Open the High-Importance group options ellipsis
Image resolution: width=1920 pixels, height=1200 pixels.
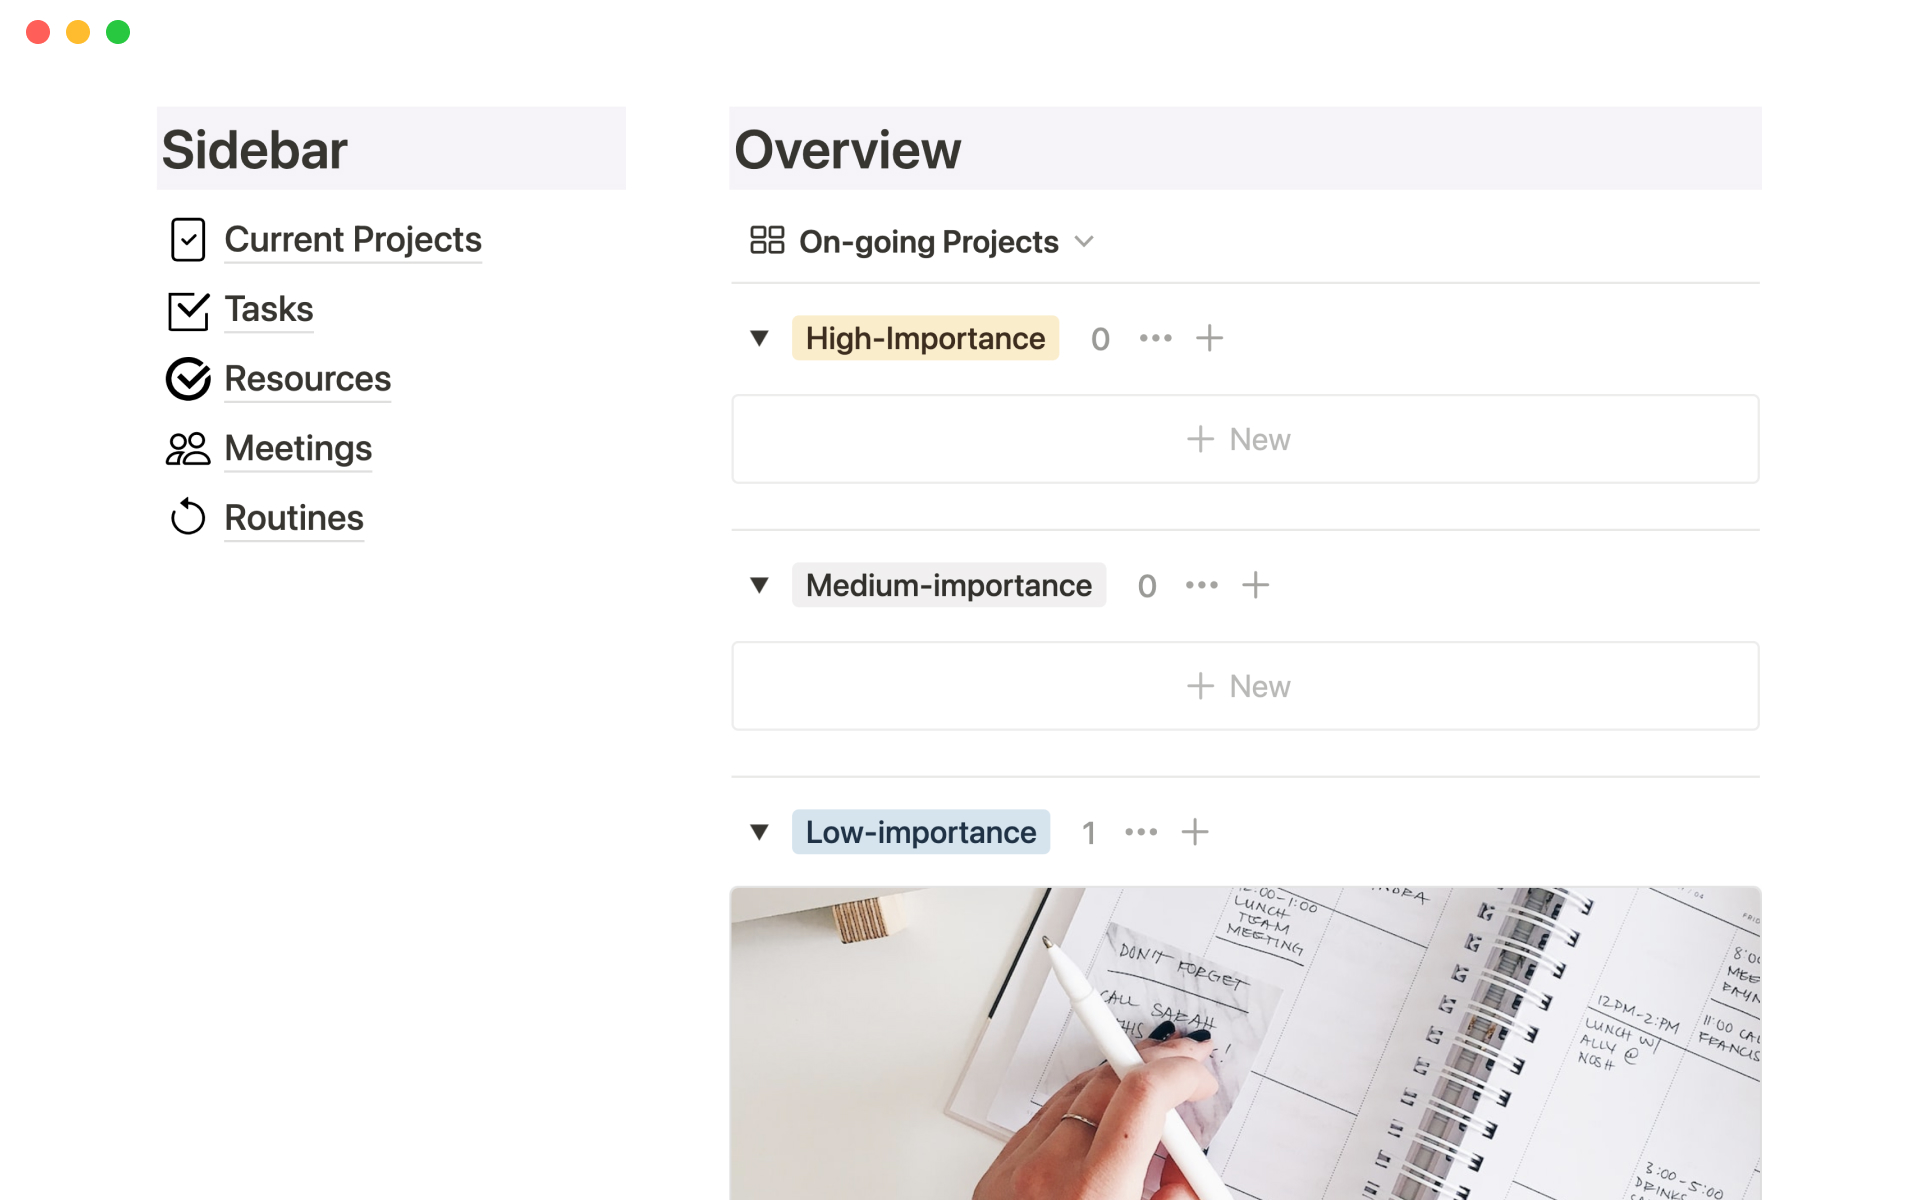tap(1155, 339)
